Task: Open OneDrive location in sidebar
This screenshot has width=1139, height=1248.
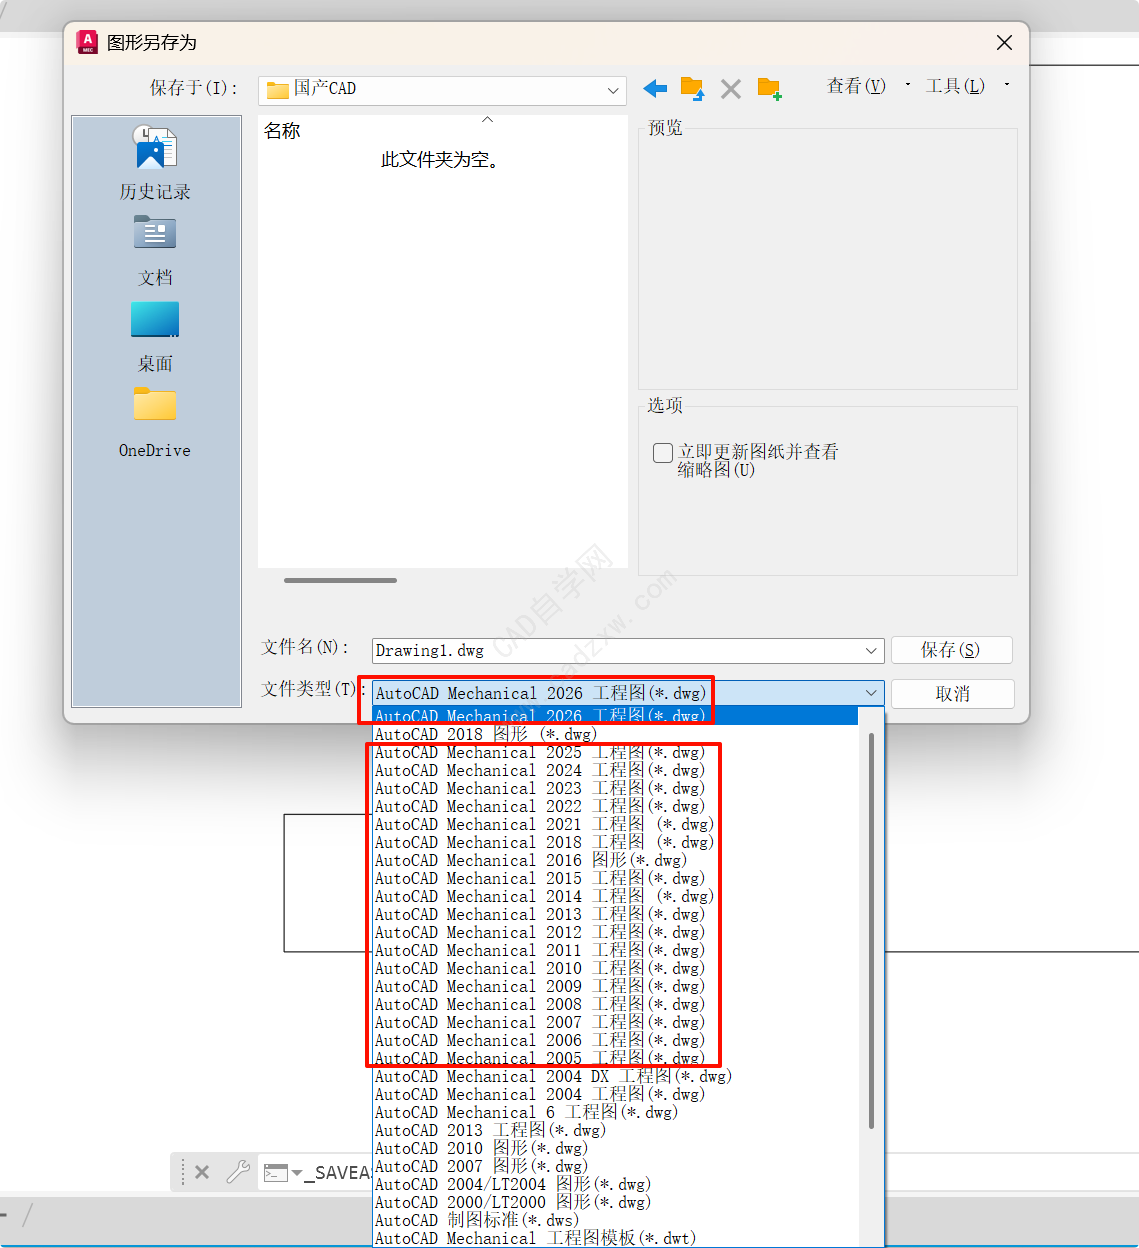Action: coord(155,423)
